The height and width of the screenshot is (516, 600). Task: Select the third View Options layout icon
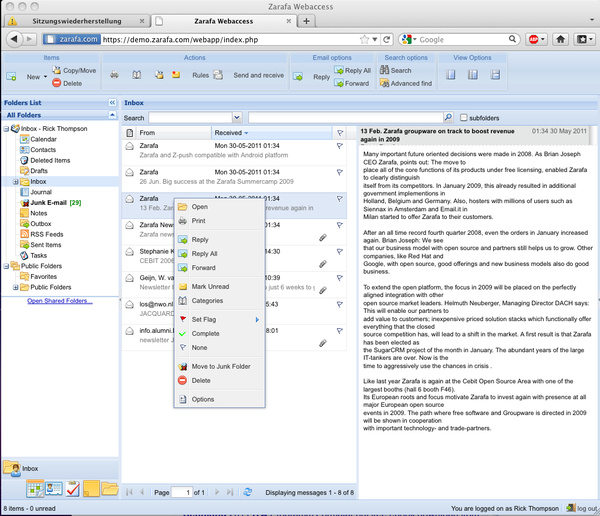[x=496, y=75]
